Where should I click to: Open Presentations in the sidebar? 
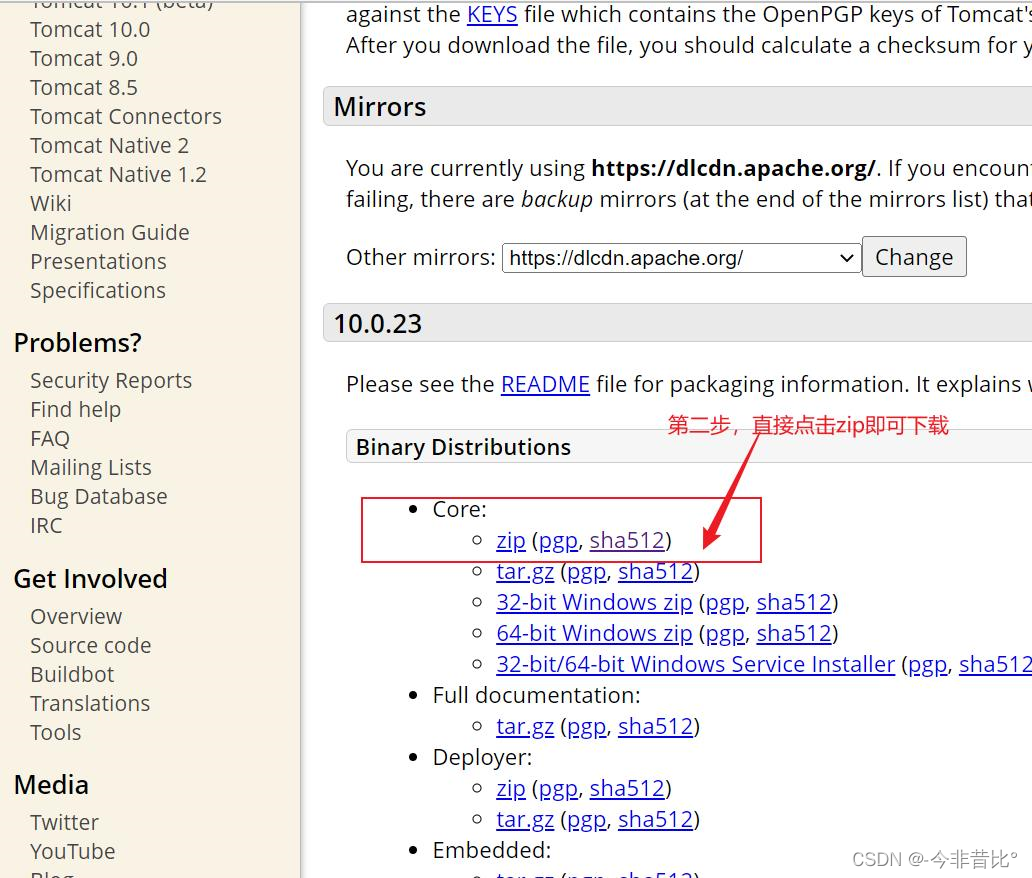[x=99, y=261]
